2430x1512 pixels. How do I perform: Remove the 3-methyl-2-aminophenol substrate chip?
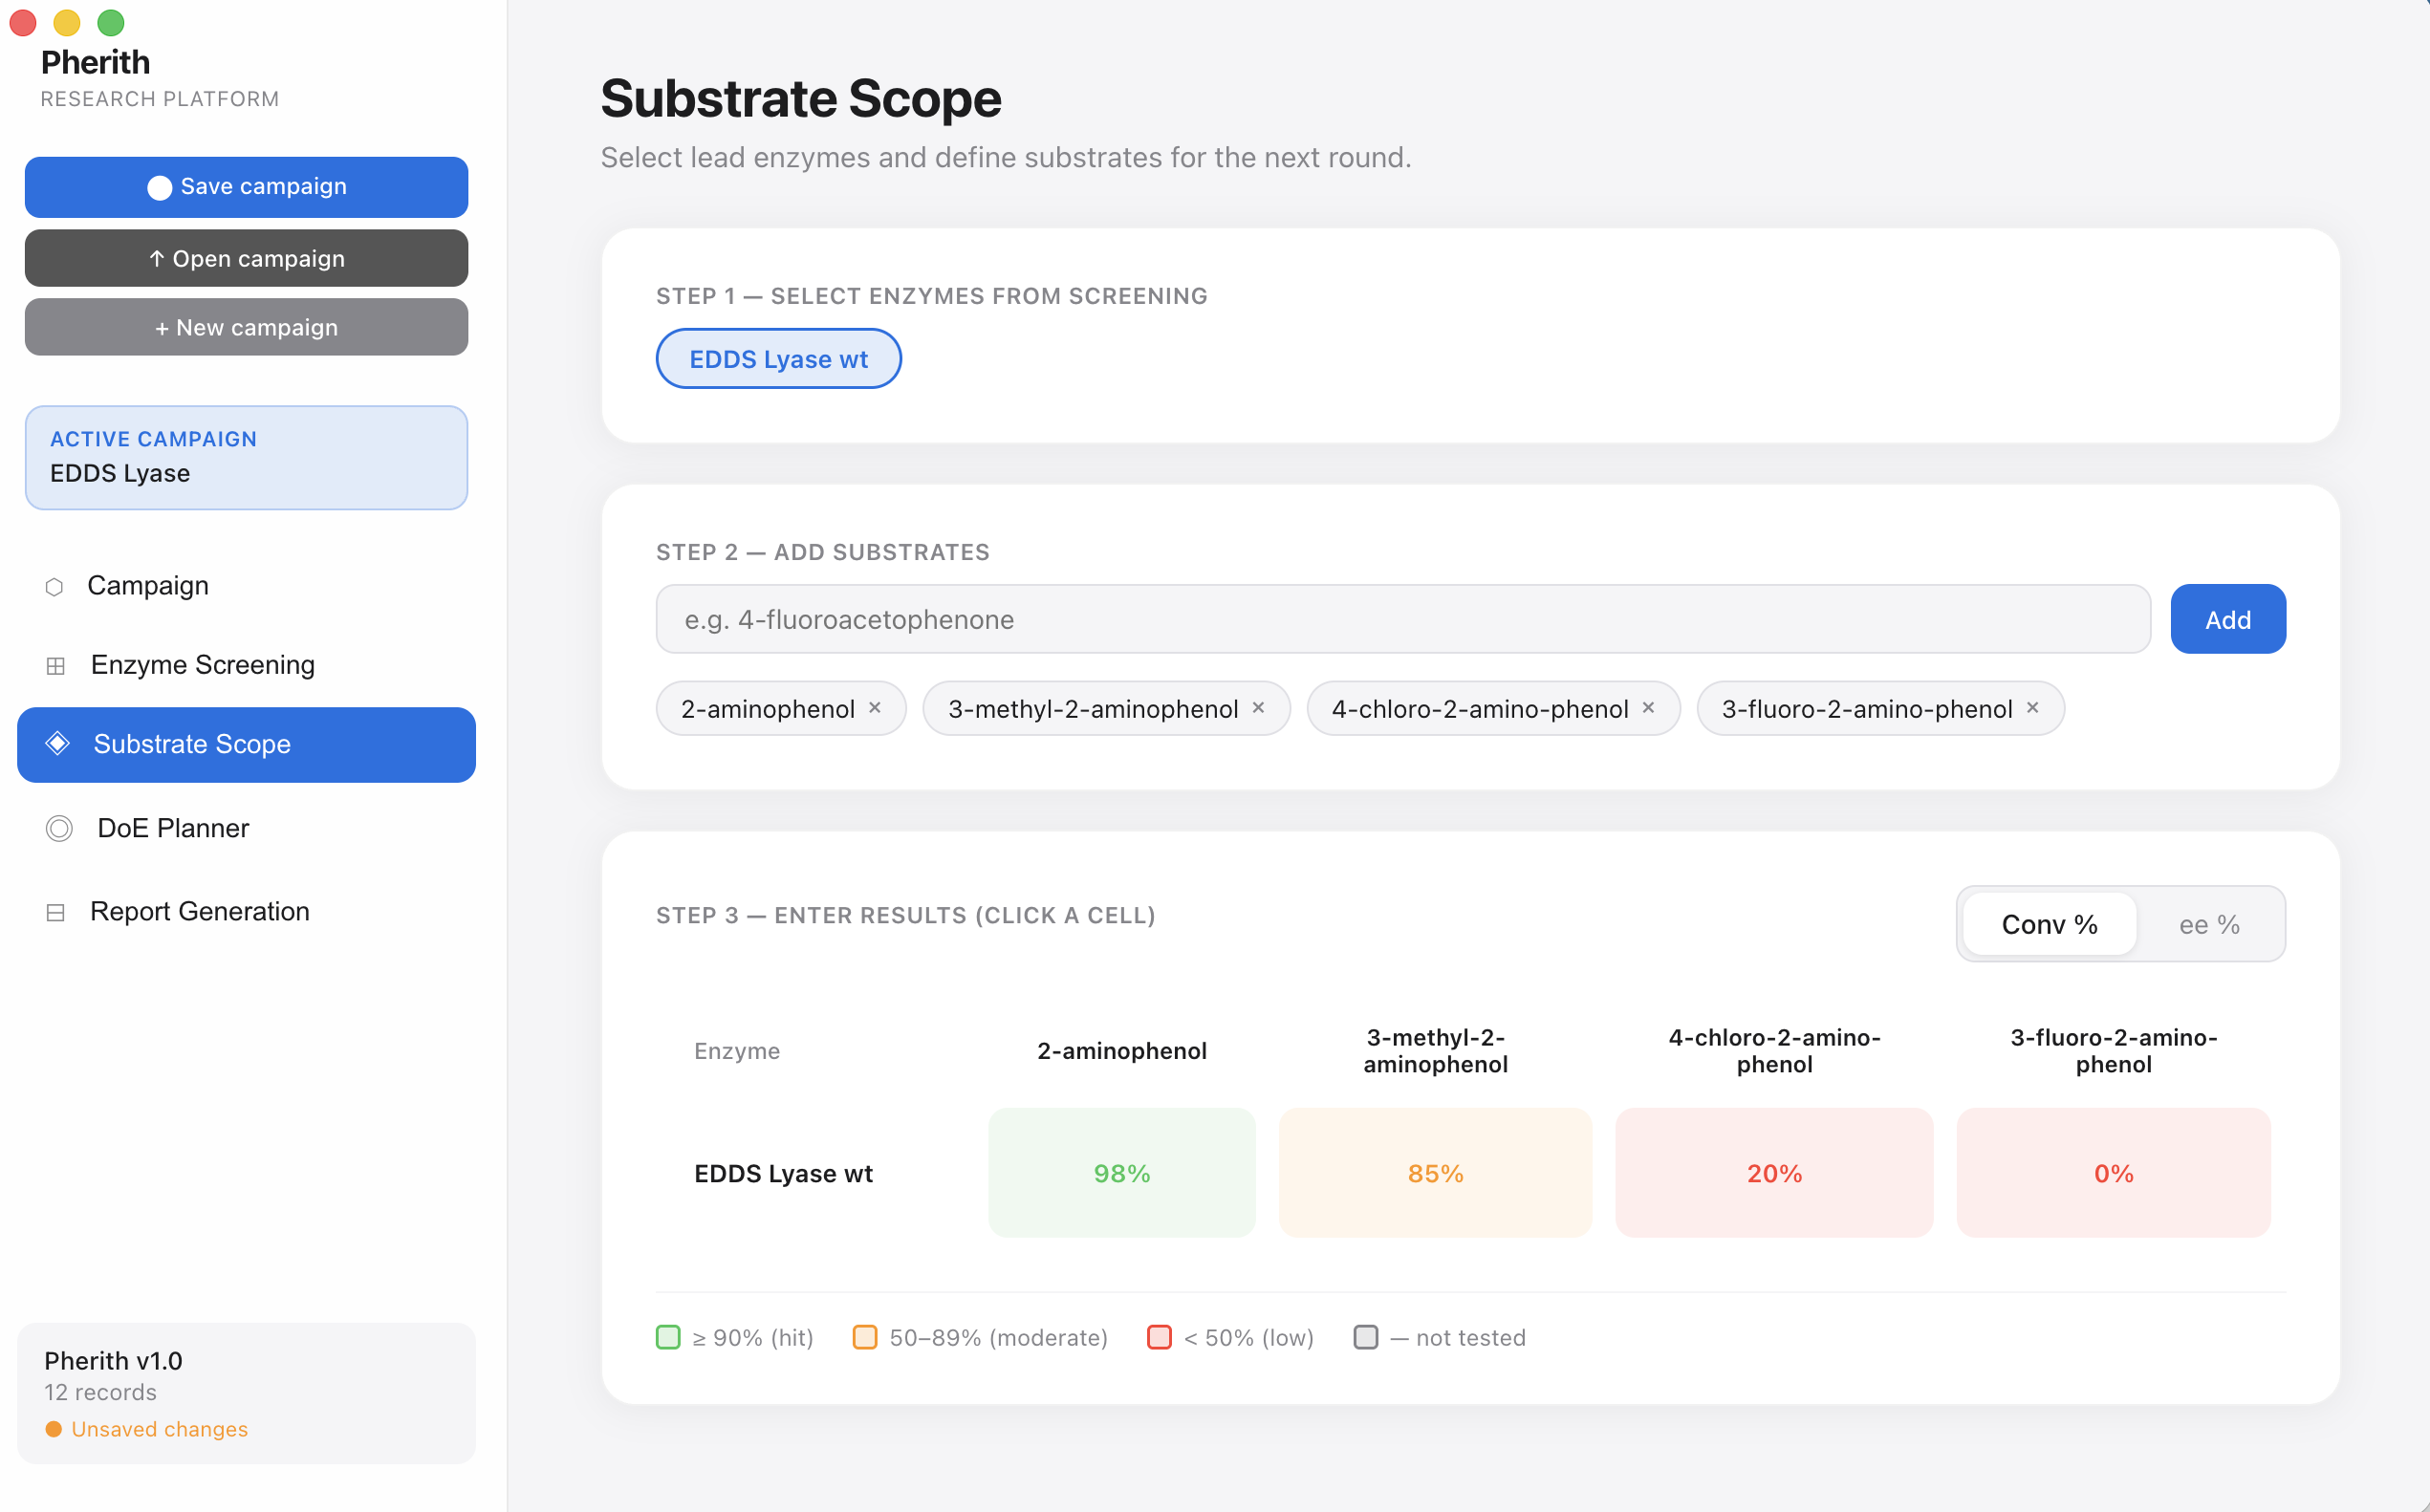pyautogui.click(x=1258, y=707)
